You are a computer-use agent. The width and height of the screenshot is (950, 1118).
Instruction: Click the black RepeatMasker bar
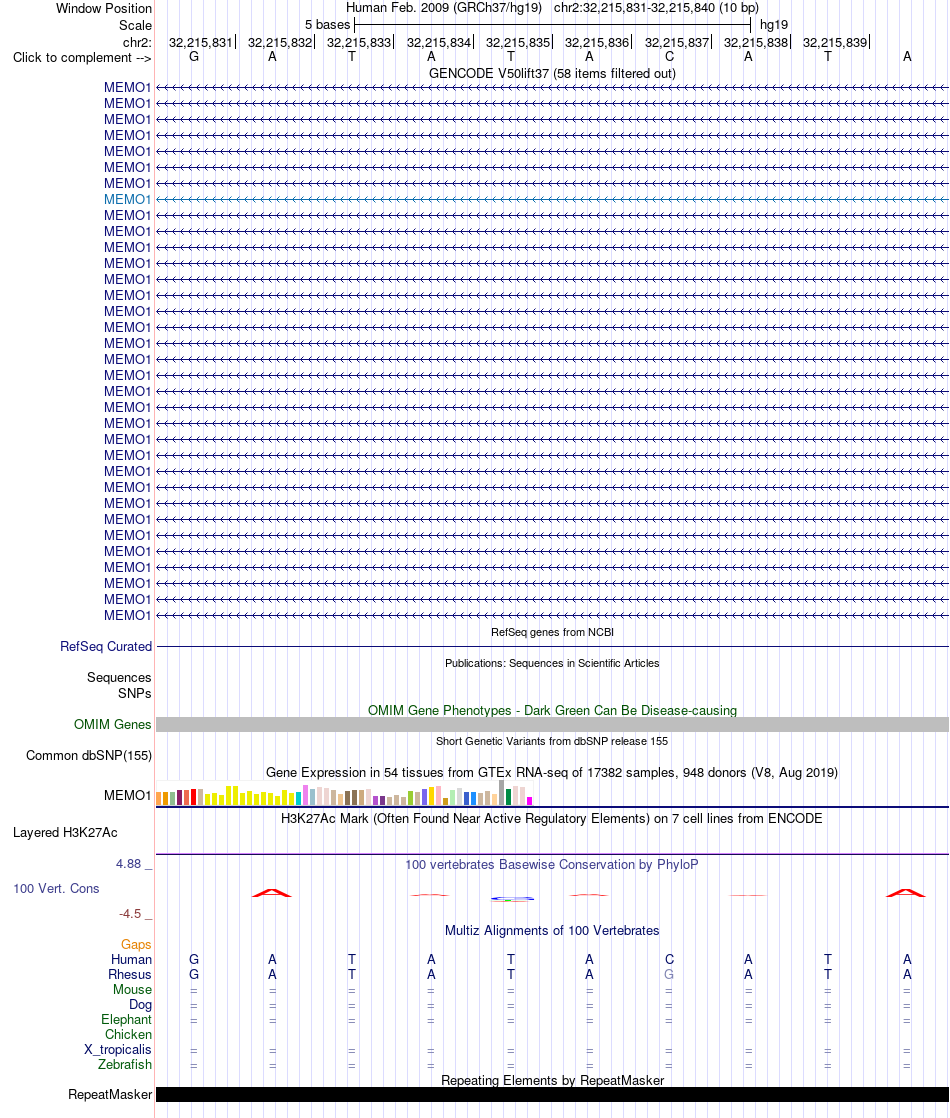tap(552, 1094)
